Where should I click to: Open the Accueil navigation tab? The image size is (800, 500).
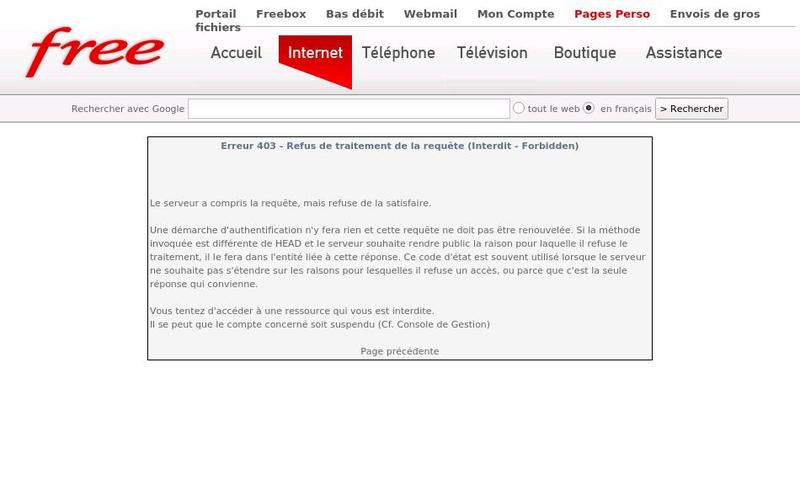[236, 53]
